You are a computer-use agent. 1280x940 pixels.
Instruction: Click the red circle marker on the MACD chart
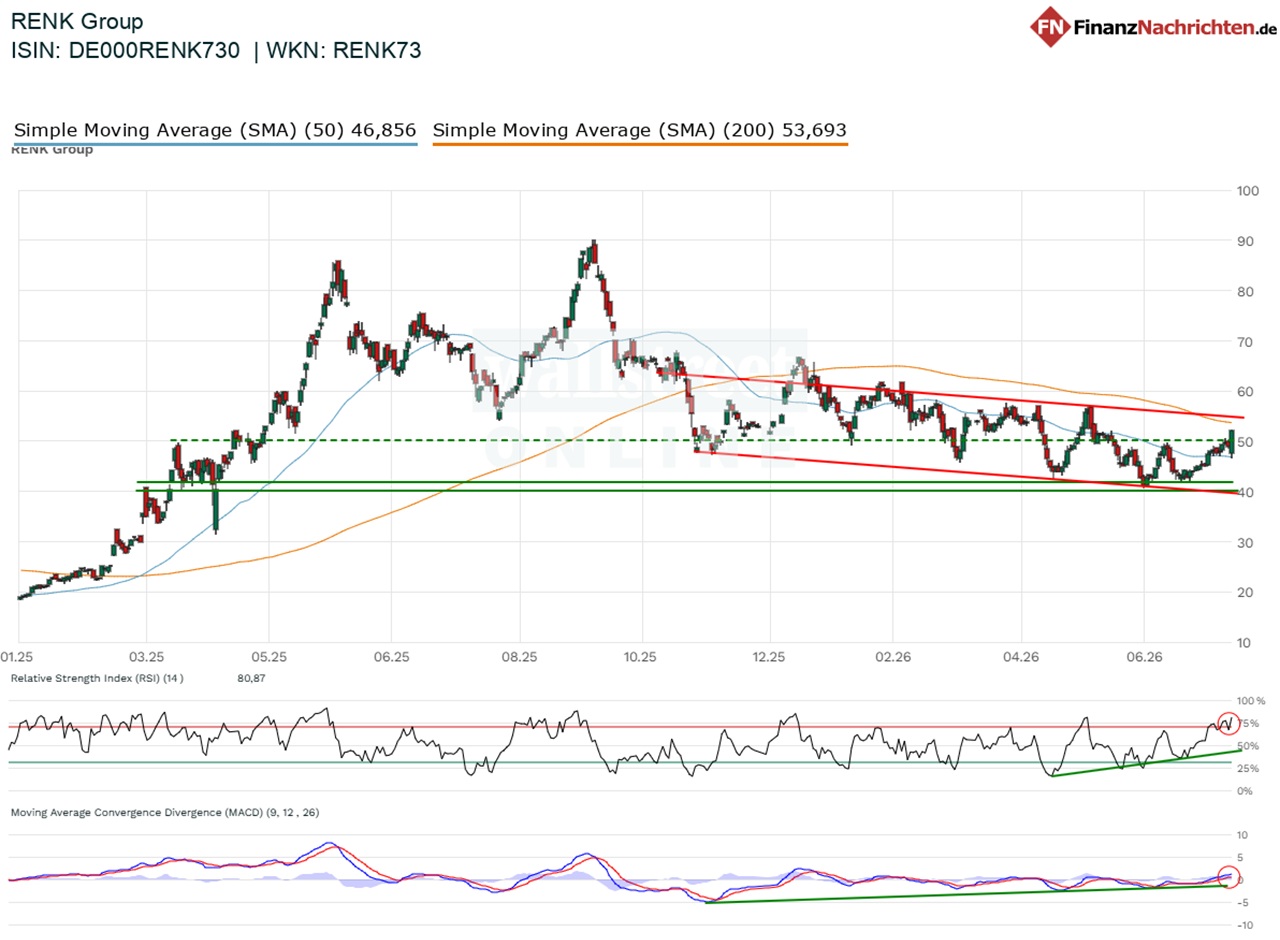1228,876
